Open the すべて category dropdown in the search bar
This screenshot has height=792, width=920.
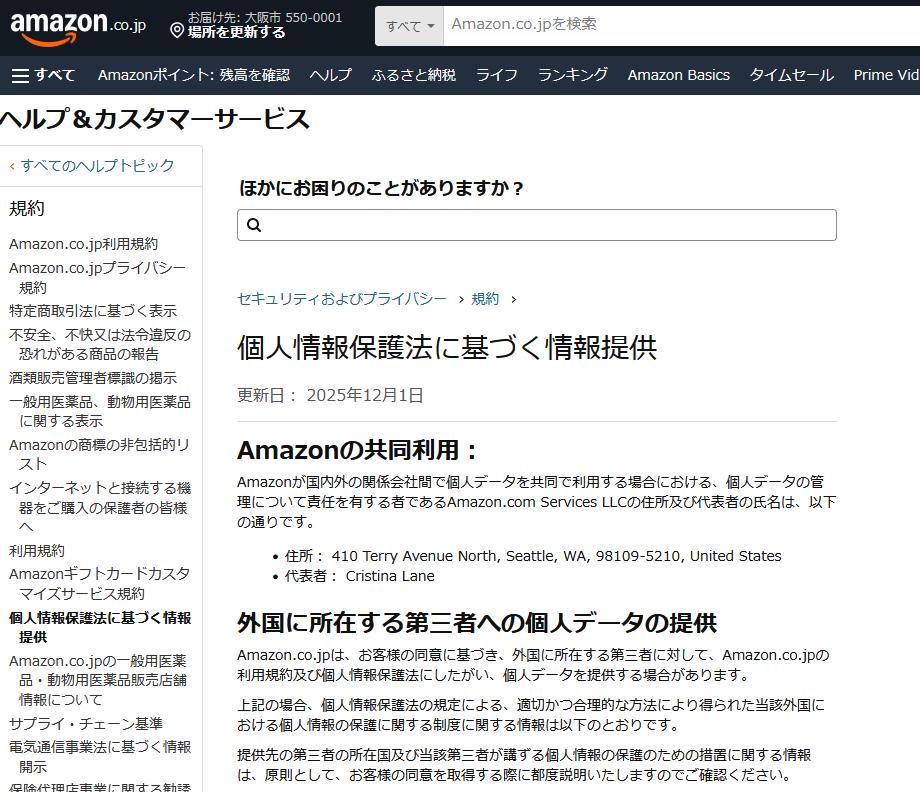coord(408,25)
